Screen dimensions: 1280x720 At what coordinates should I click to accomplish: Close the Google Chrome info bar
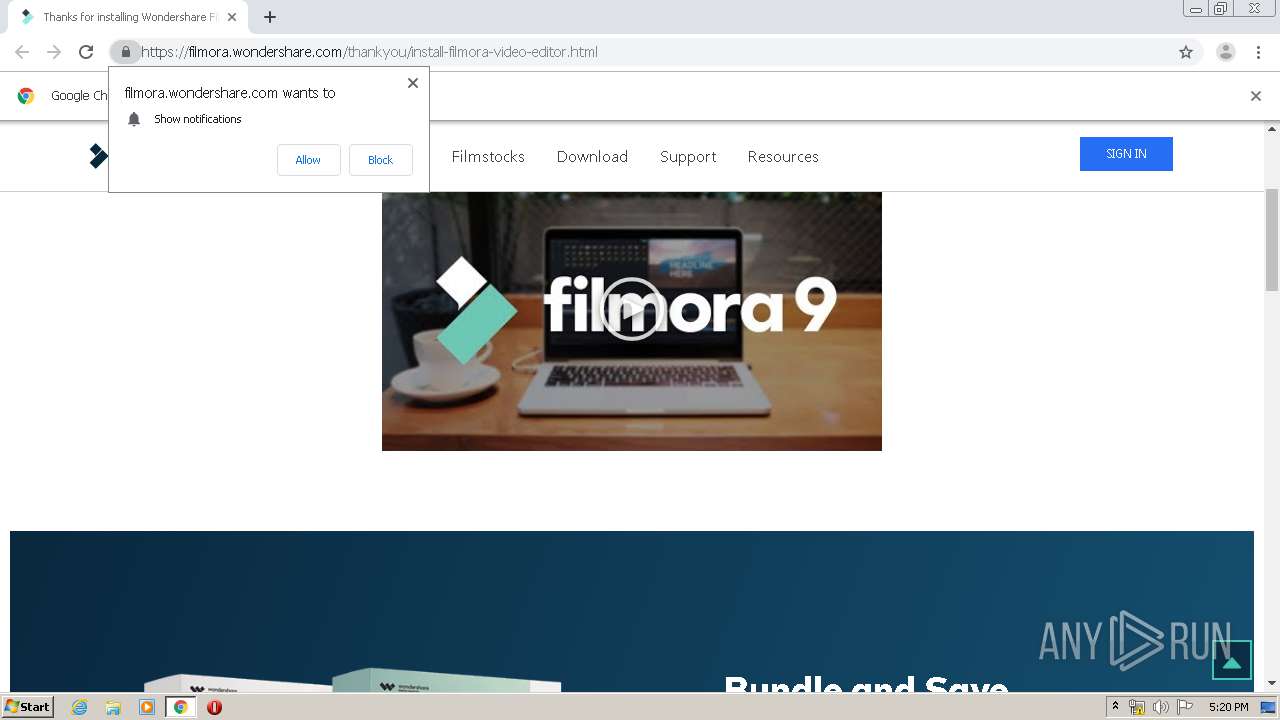pyautogui.click(x=1256, y=96)
